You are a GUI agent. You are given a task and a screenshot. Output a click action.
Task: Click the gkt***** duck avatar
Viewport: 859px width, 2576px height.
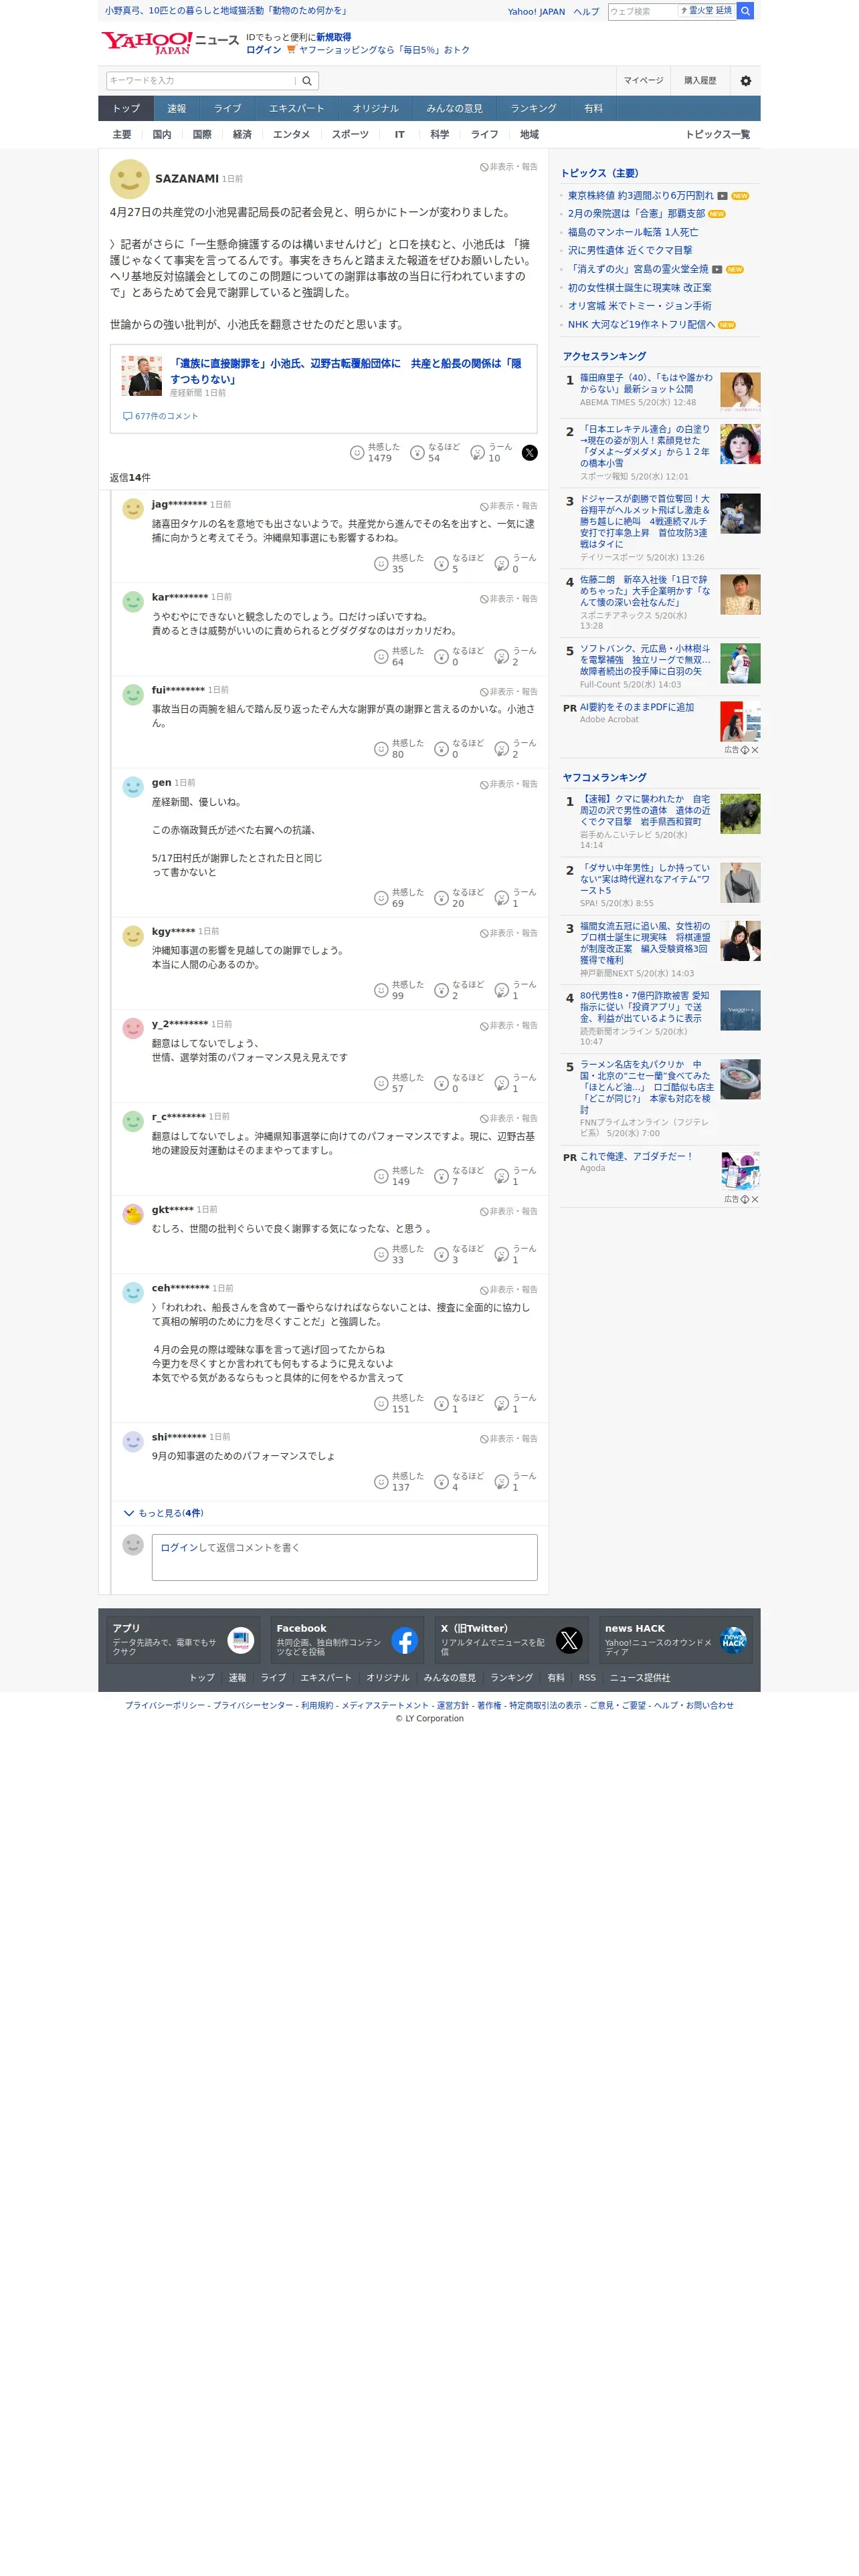[133, 1215]
